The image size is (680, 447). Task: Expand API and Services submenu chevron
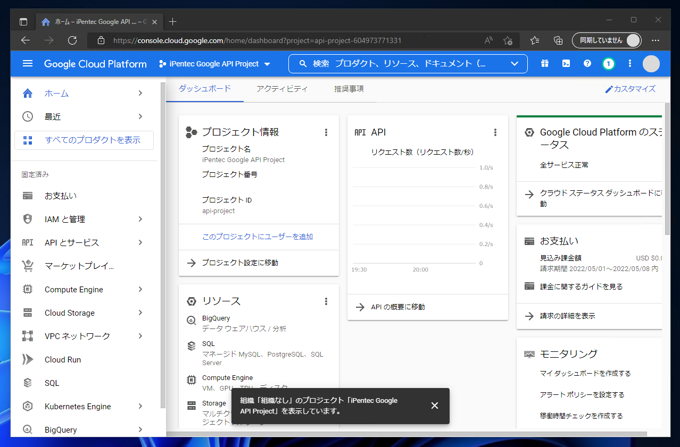[140, 242]
